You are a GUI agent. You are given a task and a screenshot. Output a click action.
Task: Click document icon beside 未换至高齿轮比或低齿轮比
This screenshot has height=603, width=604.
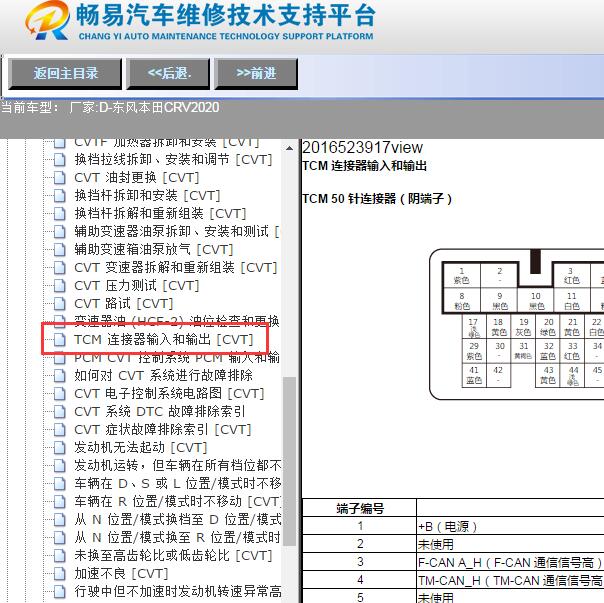point(60,556)
